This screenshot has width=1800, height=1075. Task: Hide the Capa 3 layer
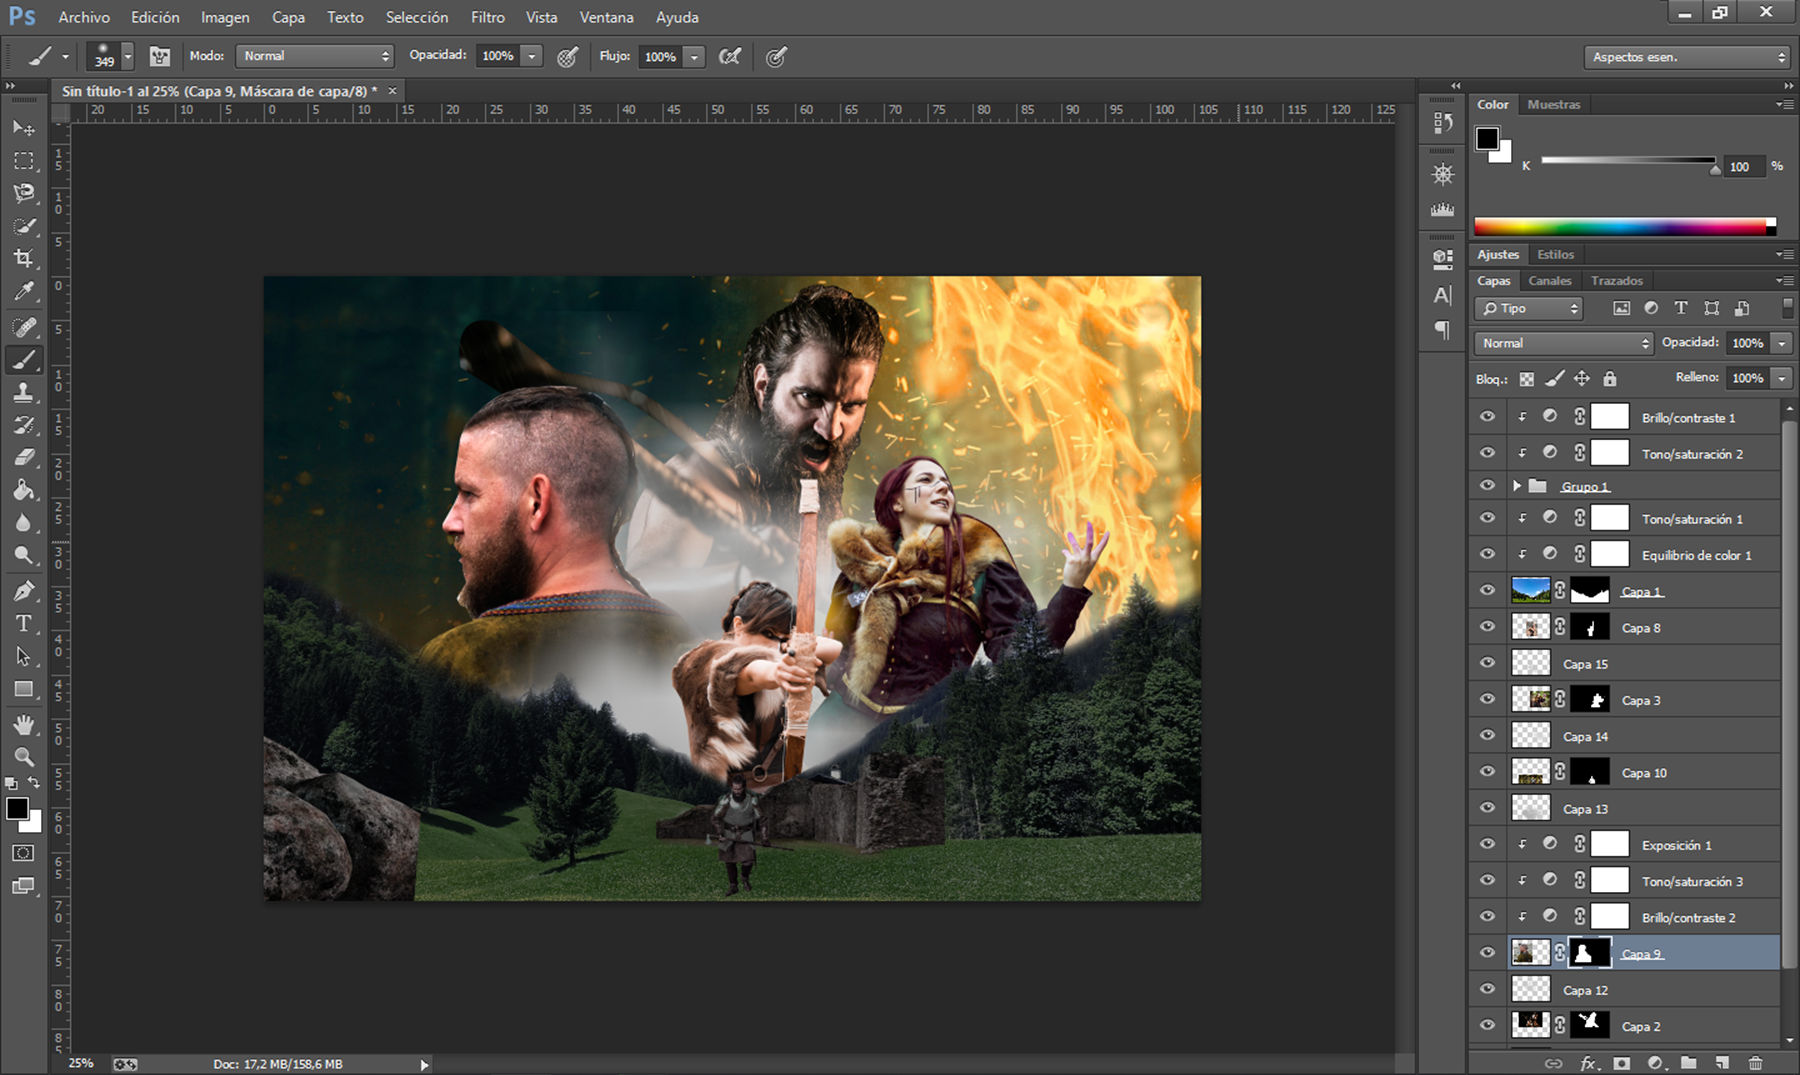tap(1487, 699)
